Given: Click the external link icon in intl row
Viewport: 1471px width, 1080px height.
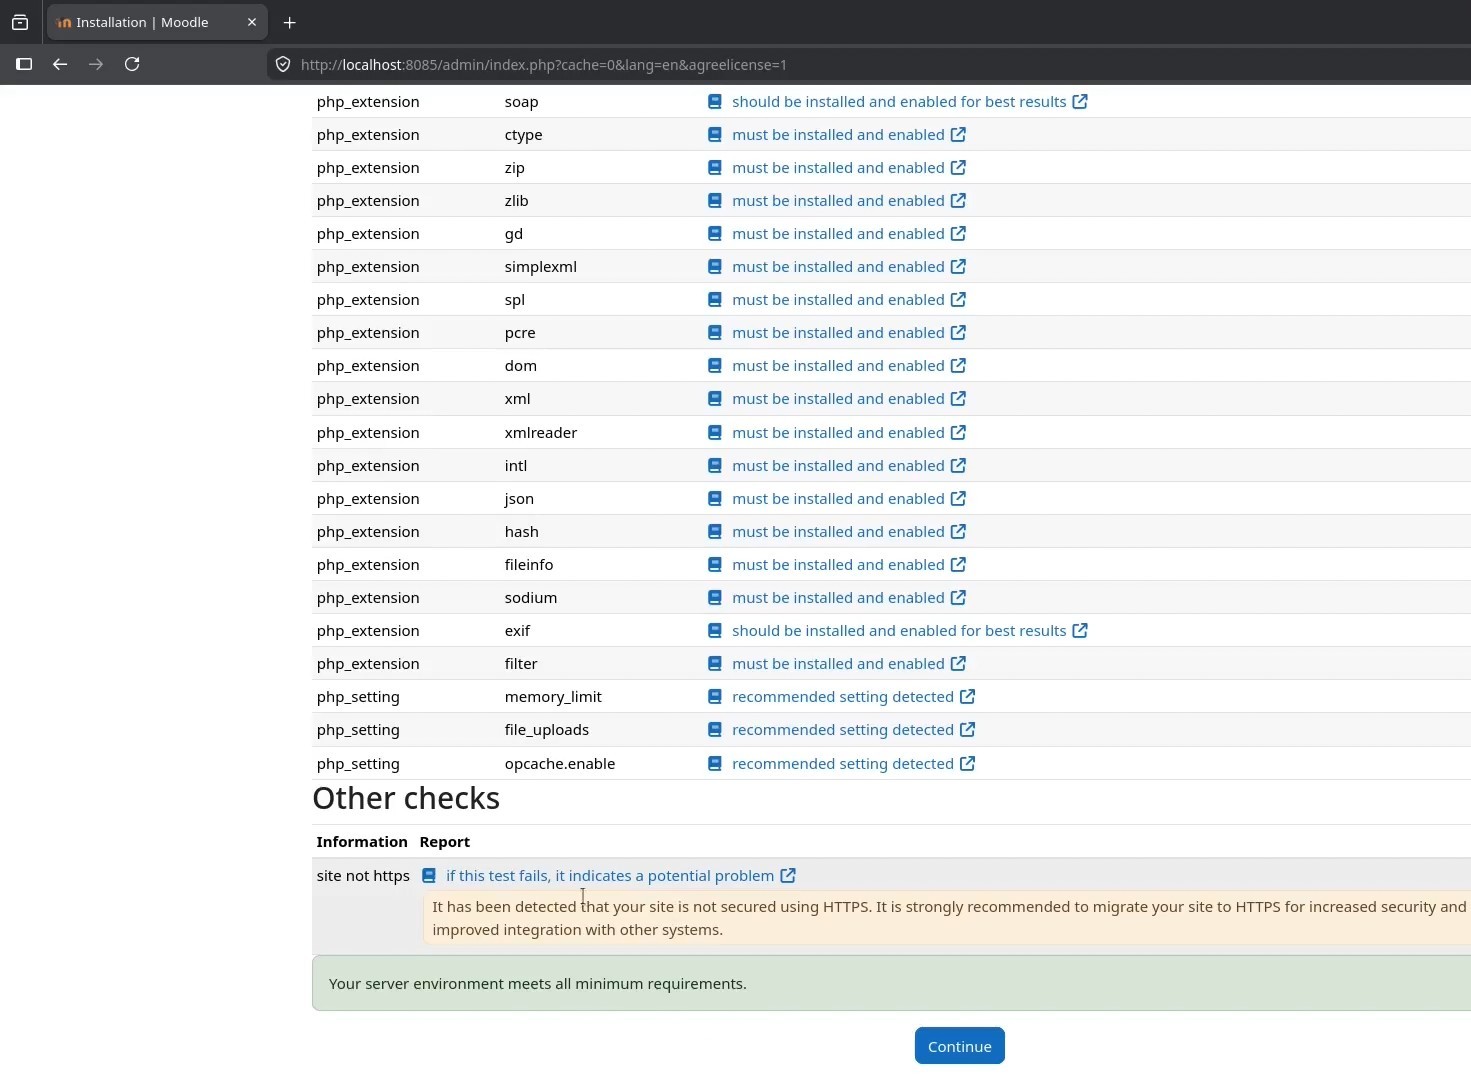Looking at the screenshot, I should pyautogui.click(x=958, y=466).
